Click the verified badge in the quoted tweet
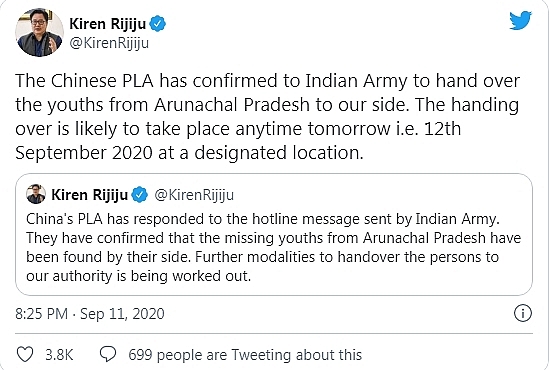The height and width of the screenshot is (370, 549). coord(140,195)
